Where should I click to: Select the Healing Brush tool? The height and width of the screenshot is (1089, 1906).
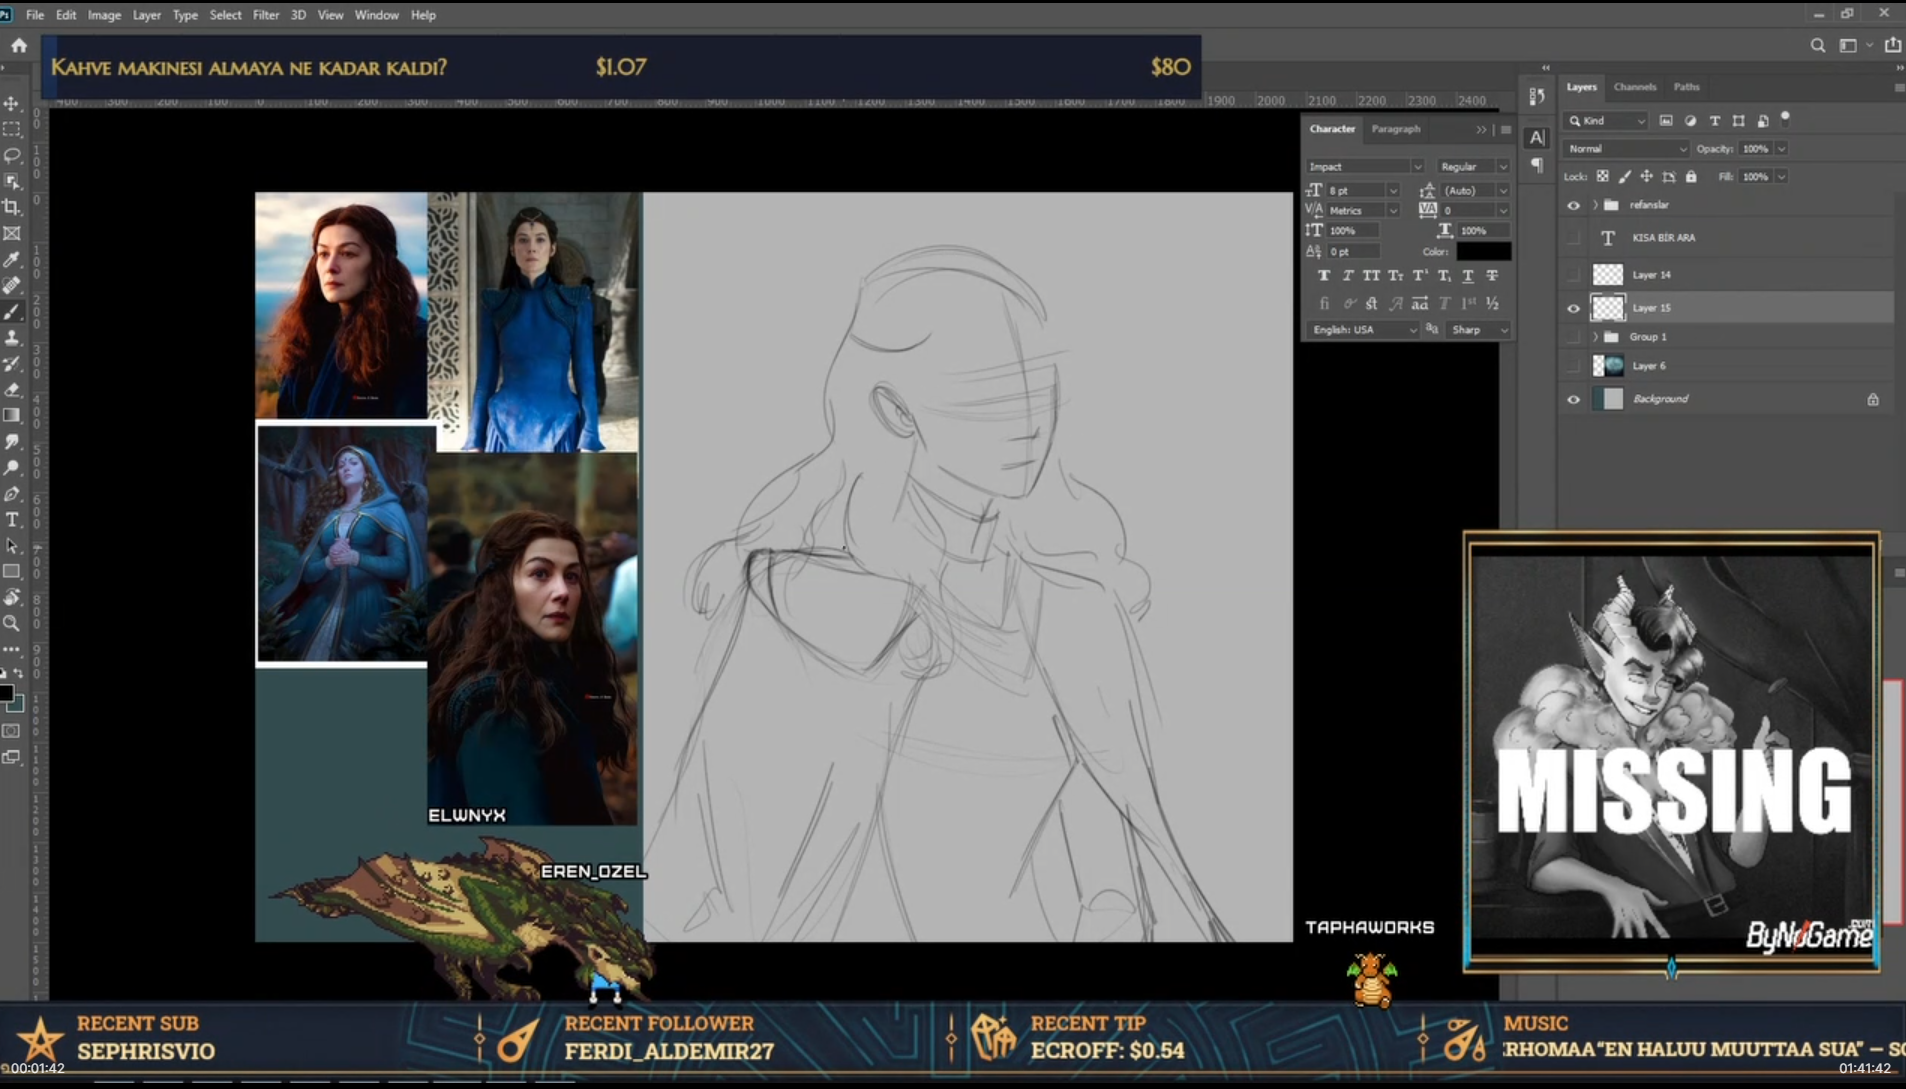(12, 285)
